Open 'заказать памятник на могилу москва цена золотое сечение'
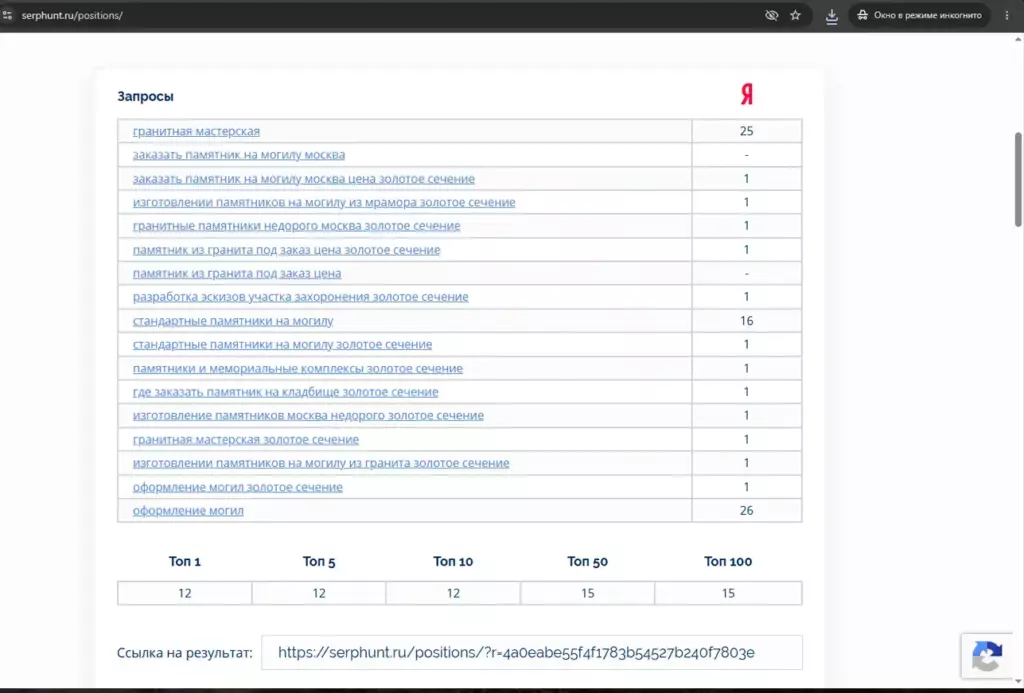 coord(304,178)
